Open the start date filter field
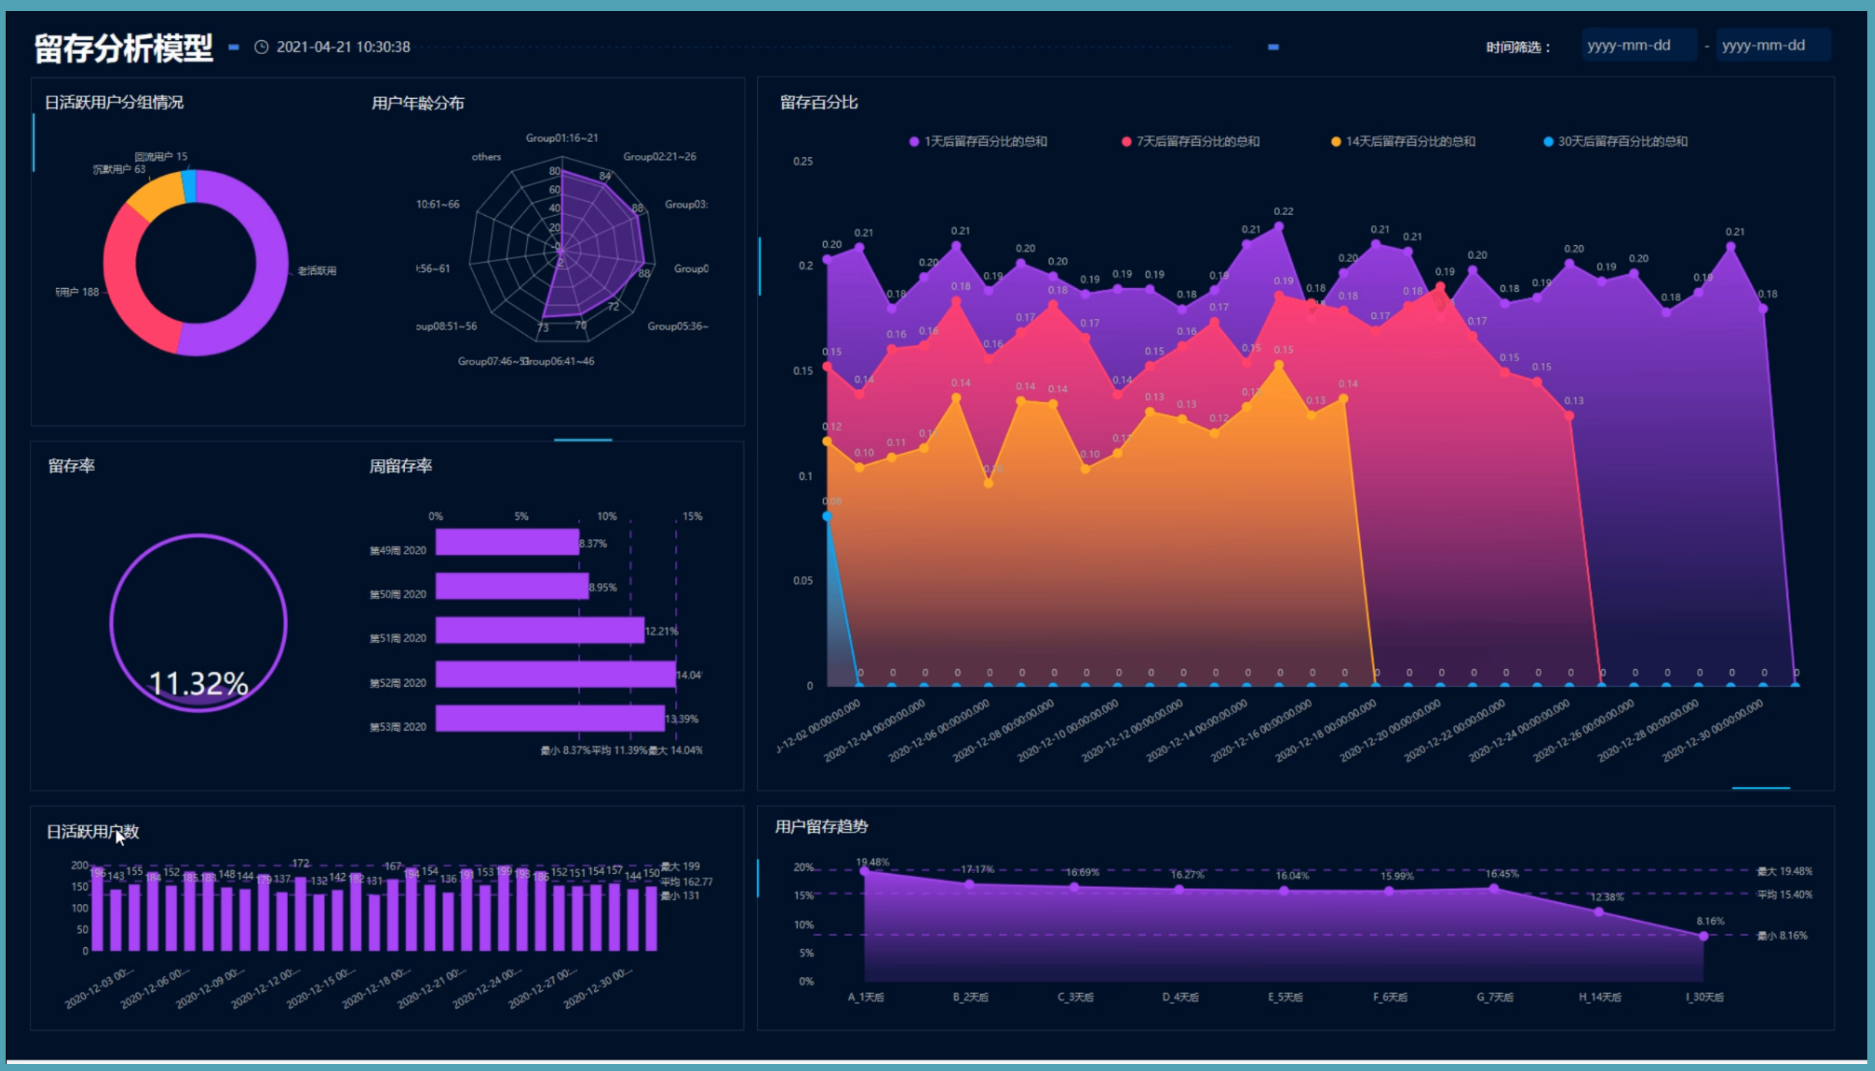The width and height of the screenshot is (1875, 1071). click(x=1638, y=45)
